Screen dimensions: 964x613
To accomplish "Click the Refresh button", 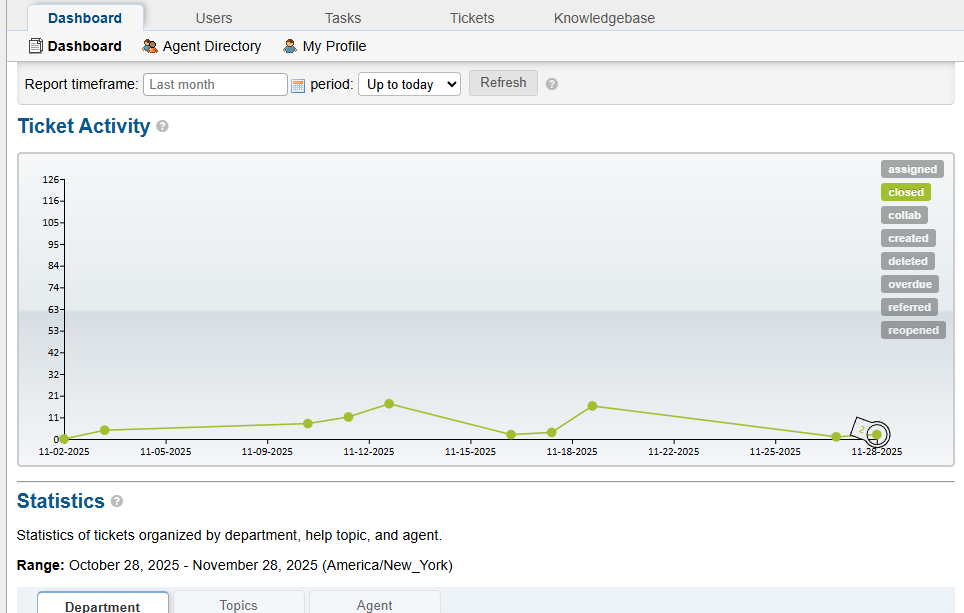I will tap(503, 83).
